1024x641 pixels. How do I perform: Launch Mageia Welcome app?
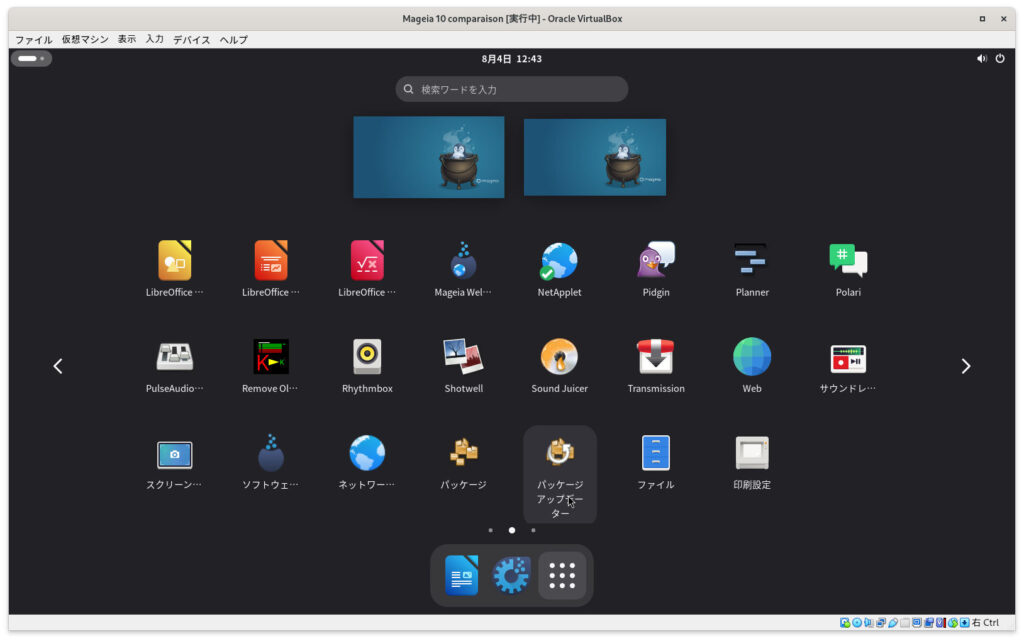pos(463,261)
